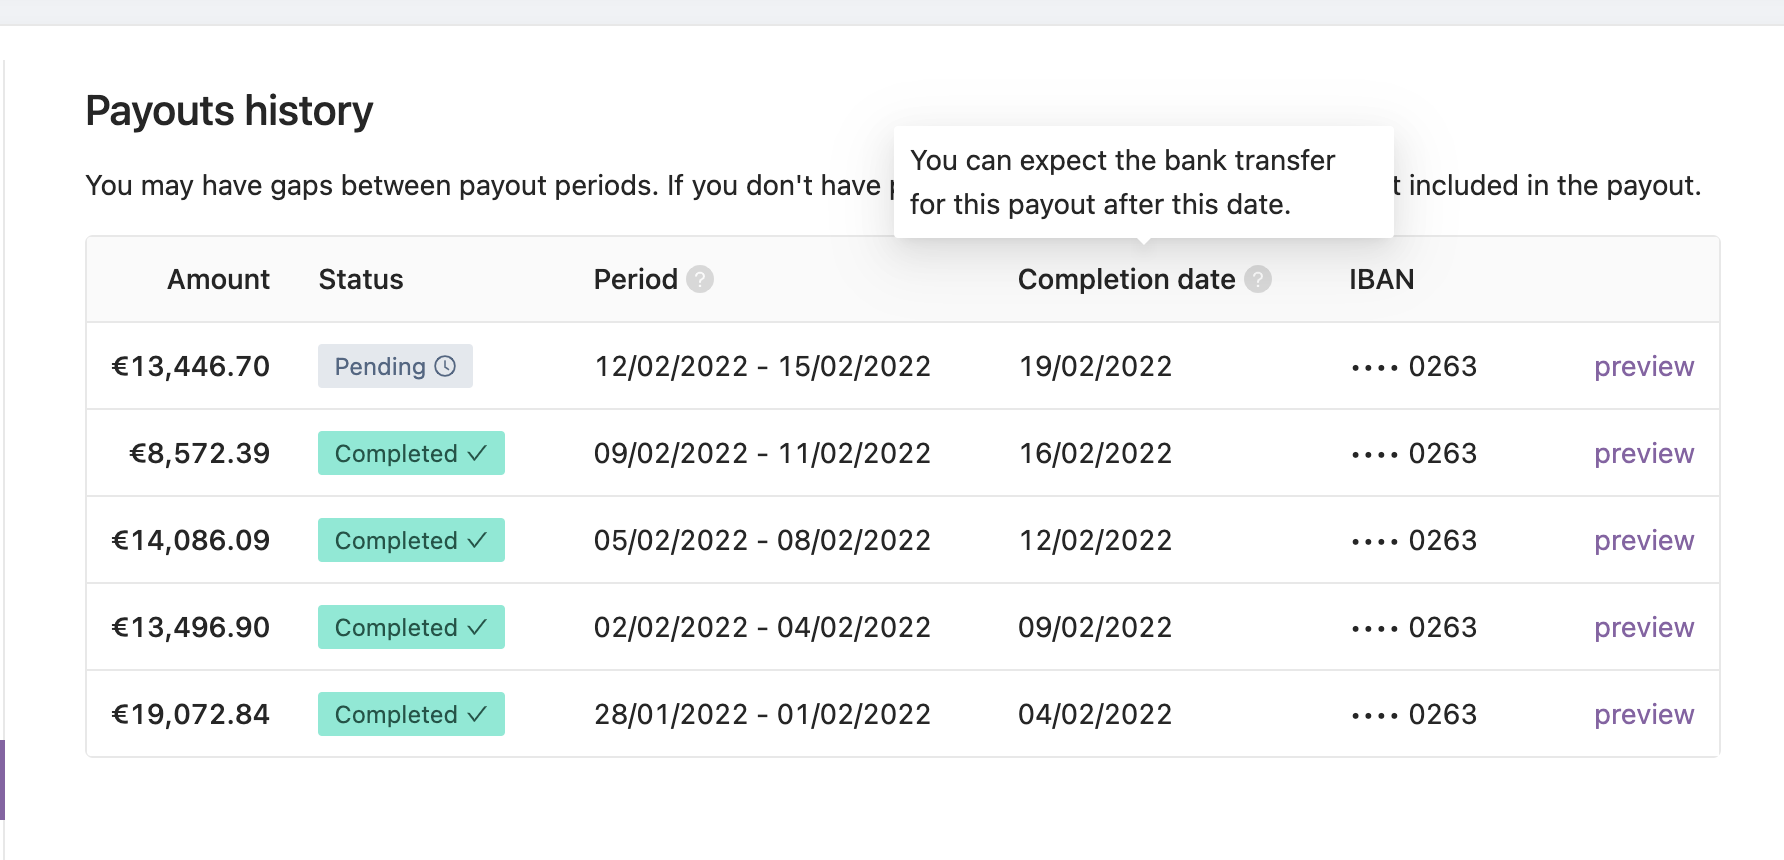Open preview for the €13,446.70 payout
Screen dimensions: 1784x860
point(1644,367)
